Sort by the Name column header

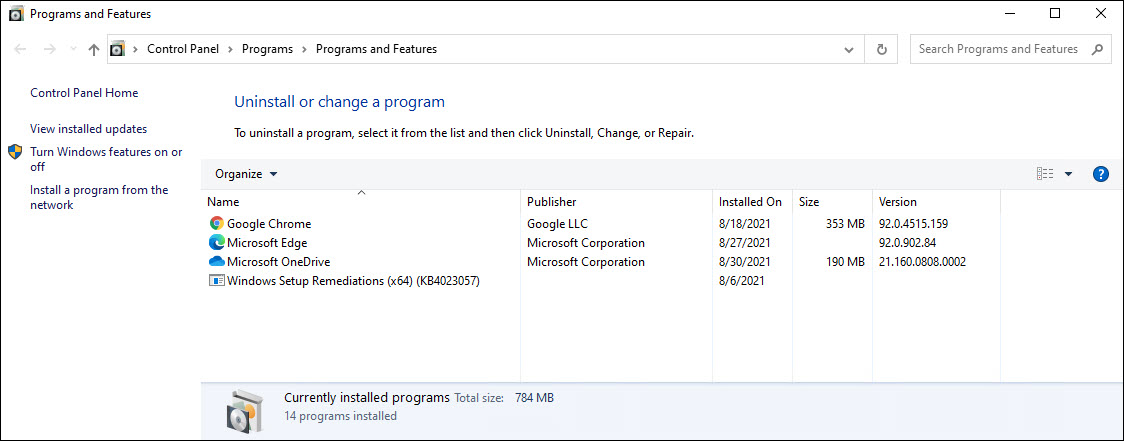click(361, 201)
